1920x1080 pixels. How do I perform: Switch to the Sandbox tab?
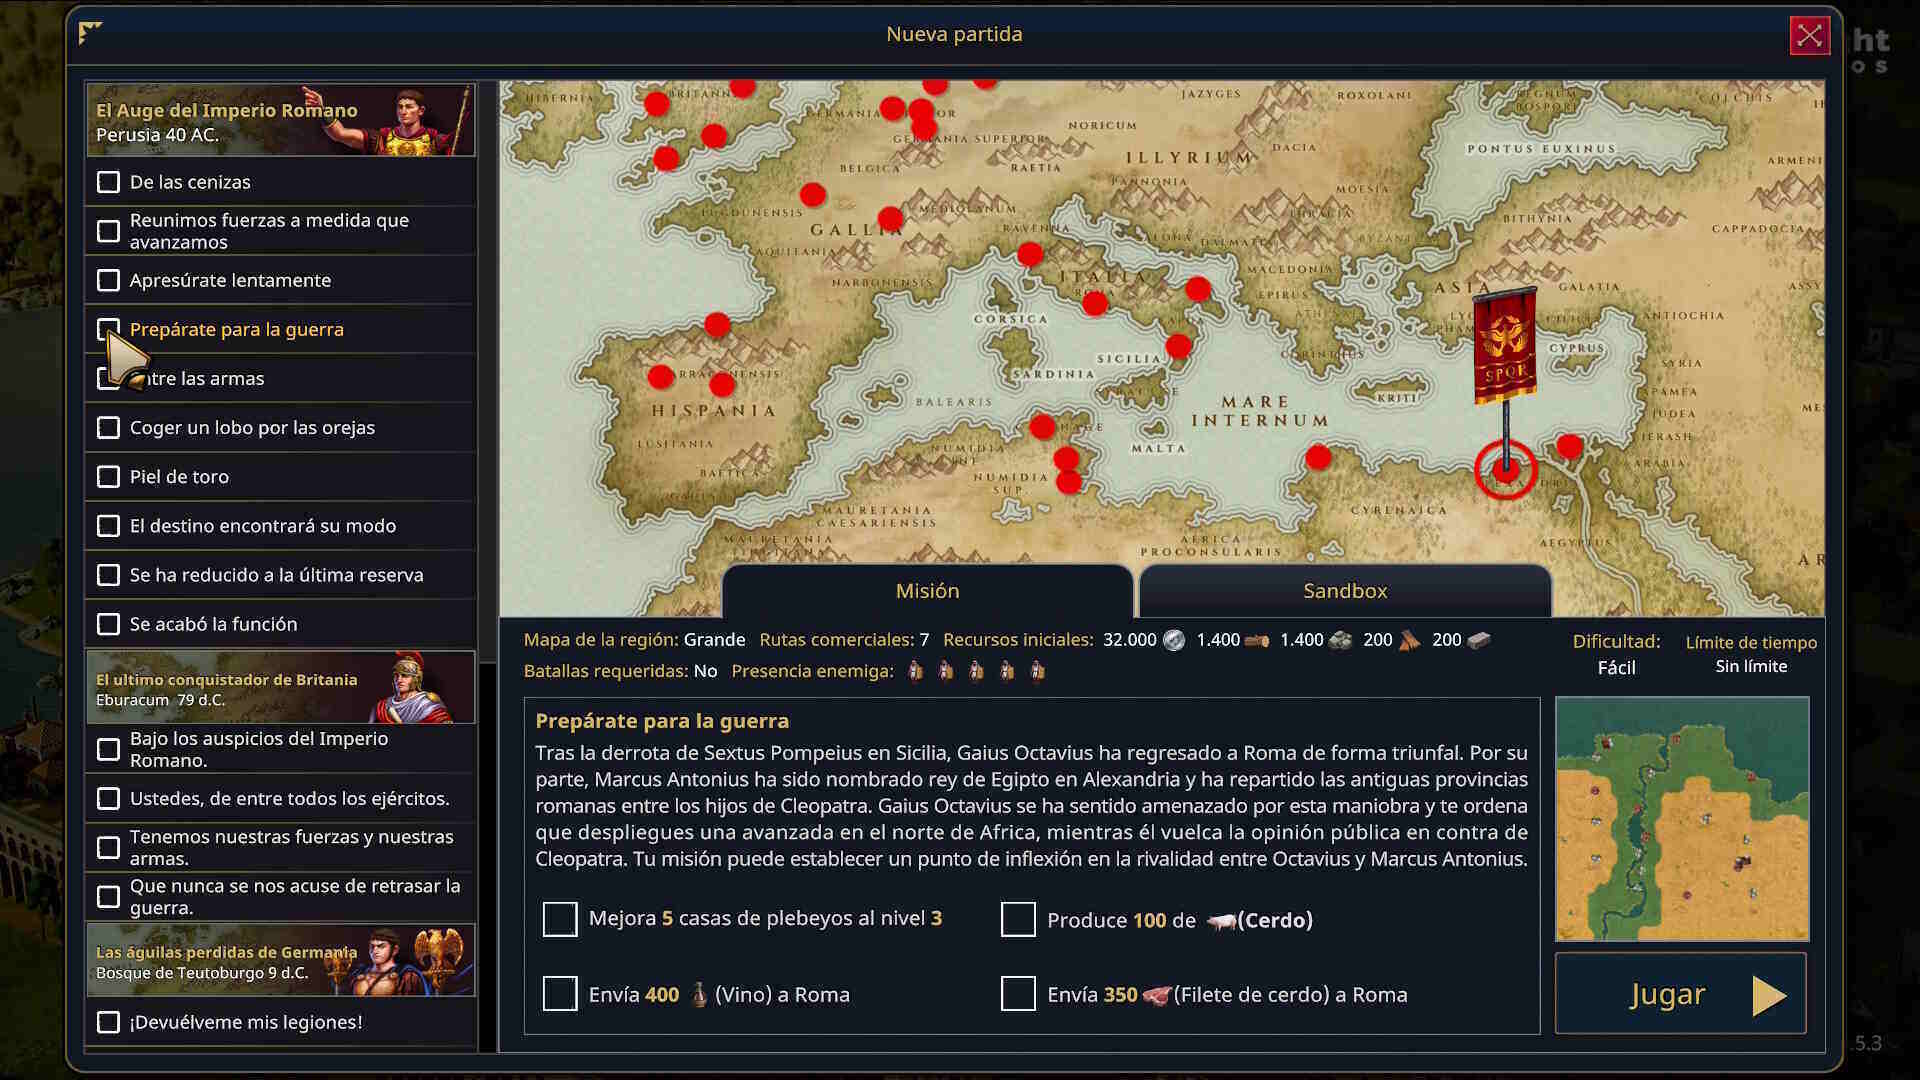1344,591
